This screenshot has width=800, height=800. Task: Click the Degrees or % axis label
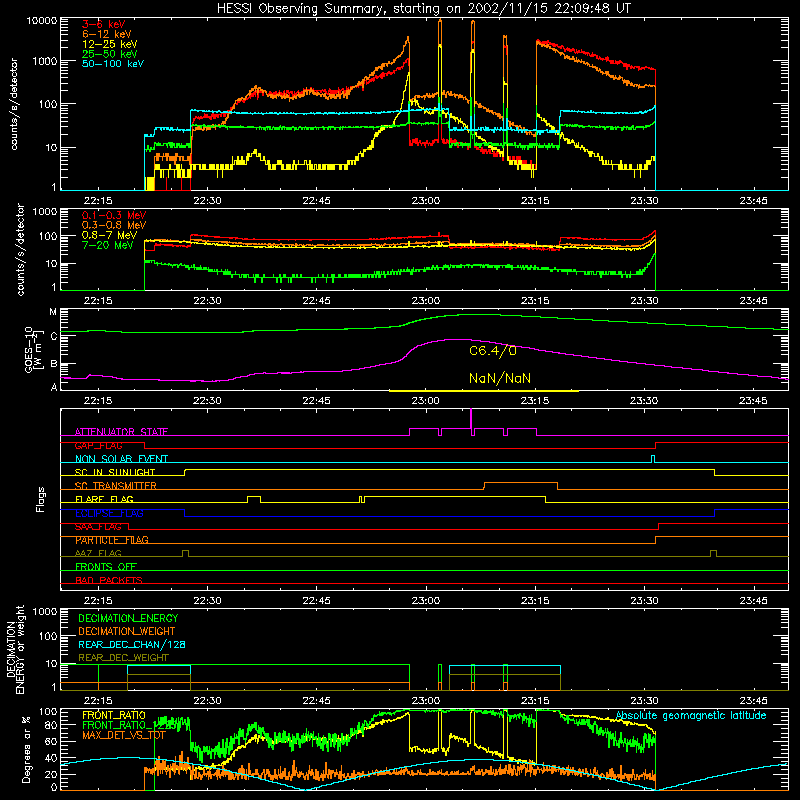[x=26, y=750]
